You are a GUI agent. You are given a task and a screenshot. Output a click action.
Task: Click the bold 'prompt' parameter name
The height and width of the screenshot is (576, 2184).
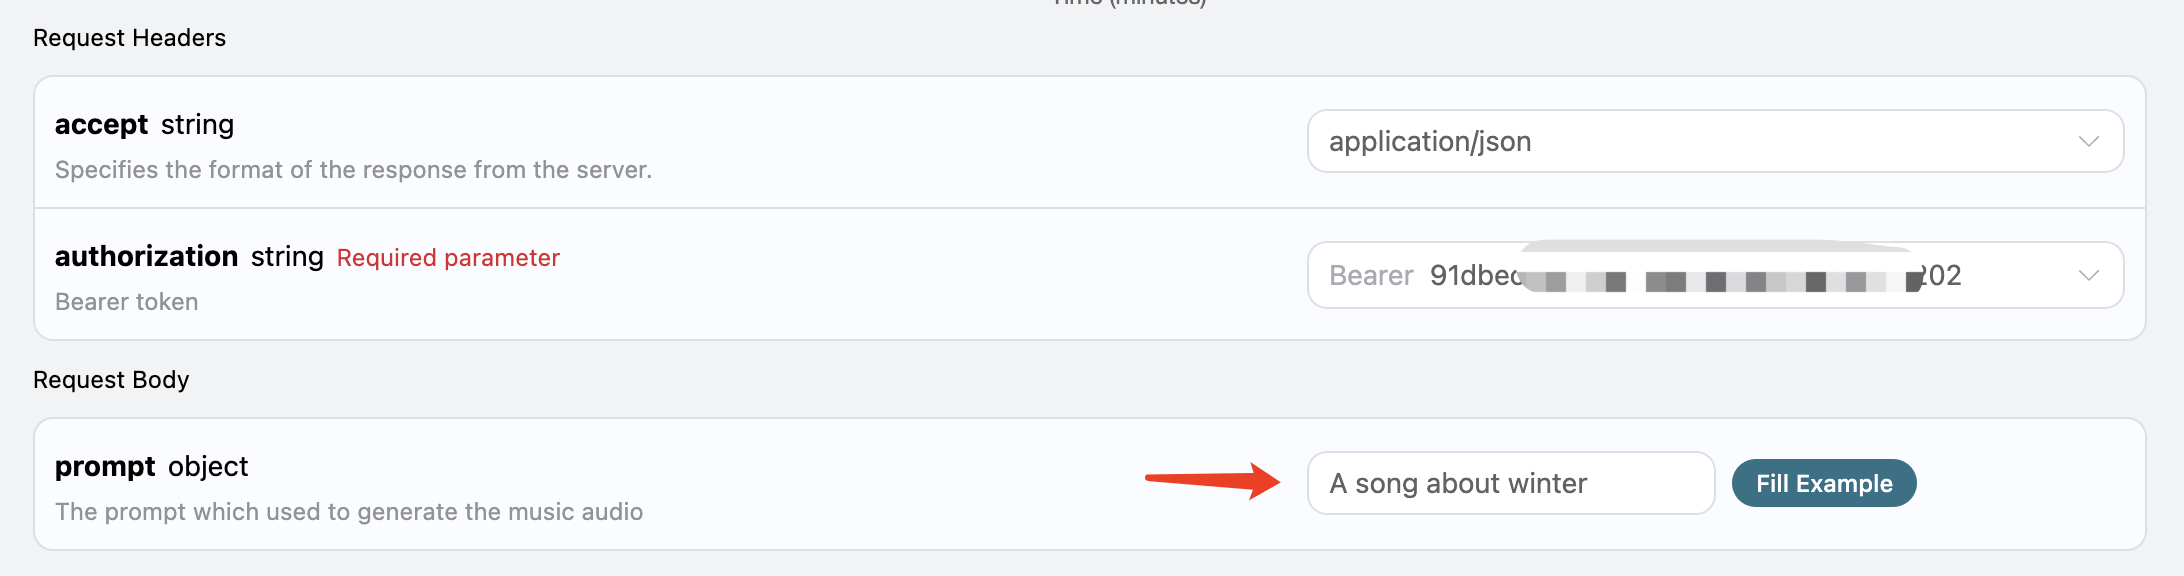105,467
